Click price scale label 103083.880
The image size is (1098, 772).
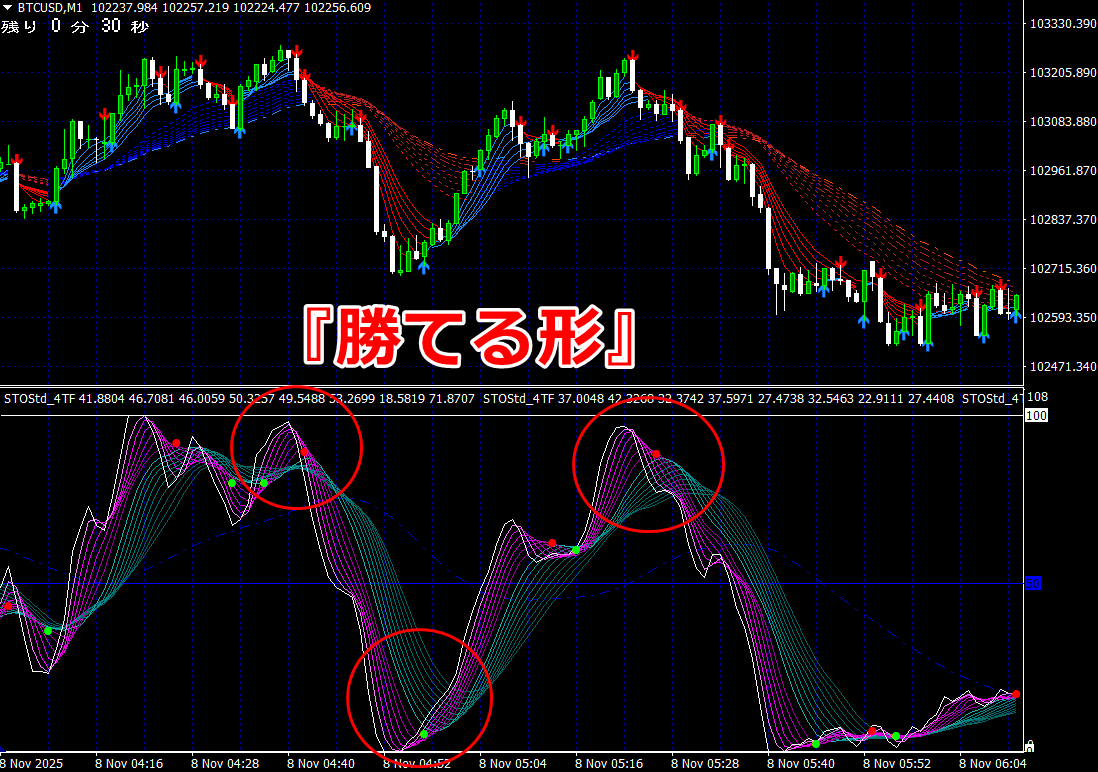[x=1062, y=122]
